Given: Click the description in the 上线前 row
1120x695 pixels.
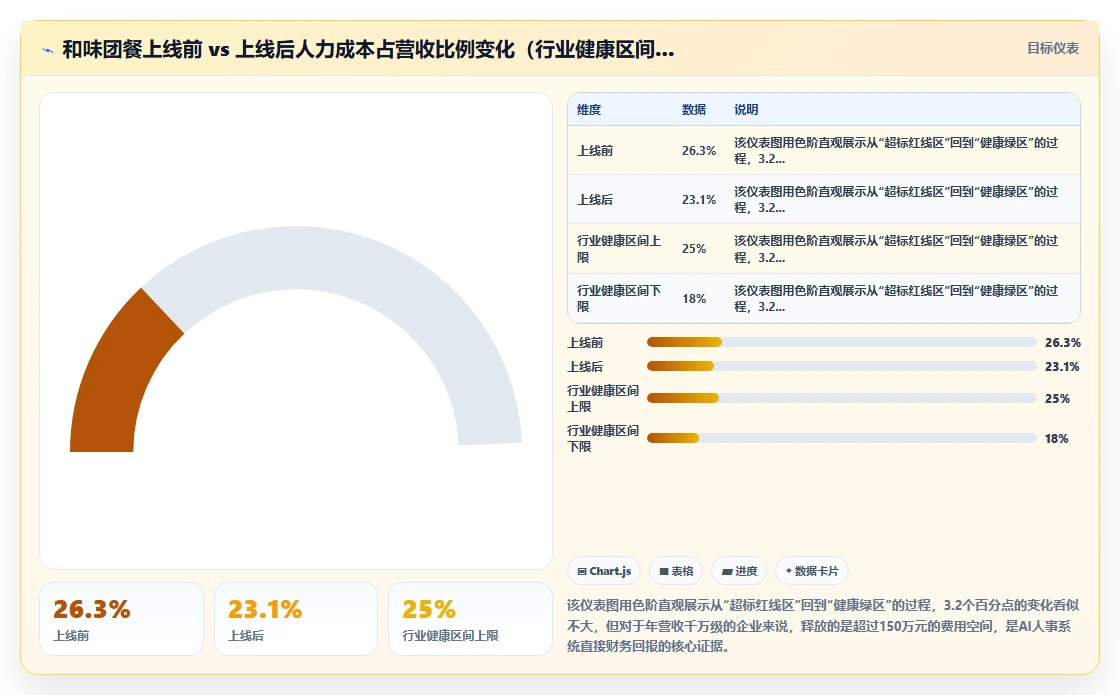Looking at the screenshot, I should tap(896, 151).
